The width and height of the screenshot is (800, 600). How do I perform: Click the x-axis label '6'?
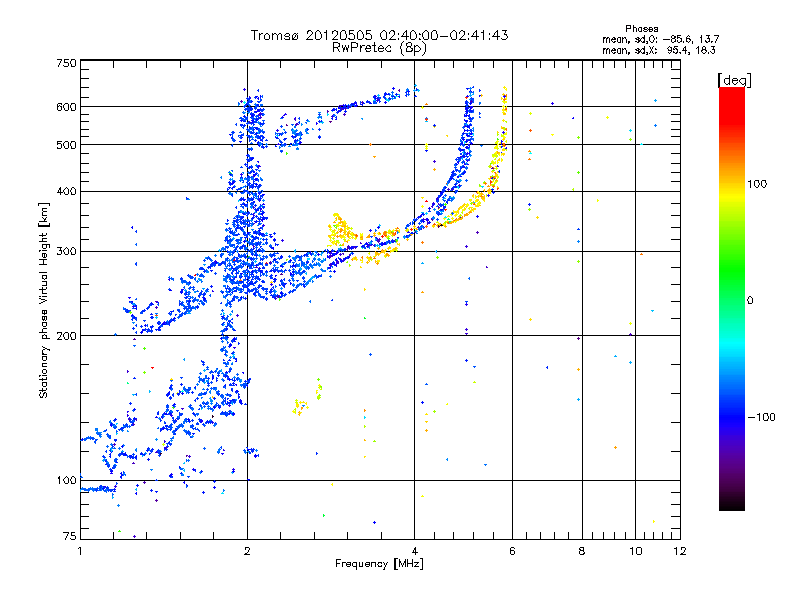(x=512, y=551)
